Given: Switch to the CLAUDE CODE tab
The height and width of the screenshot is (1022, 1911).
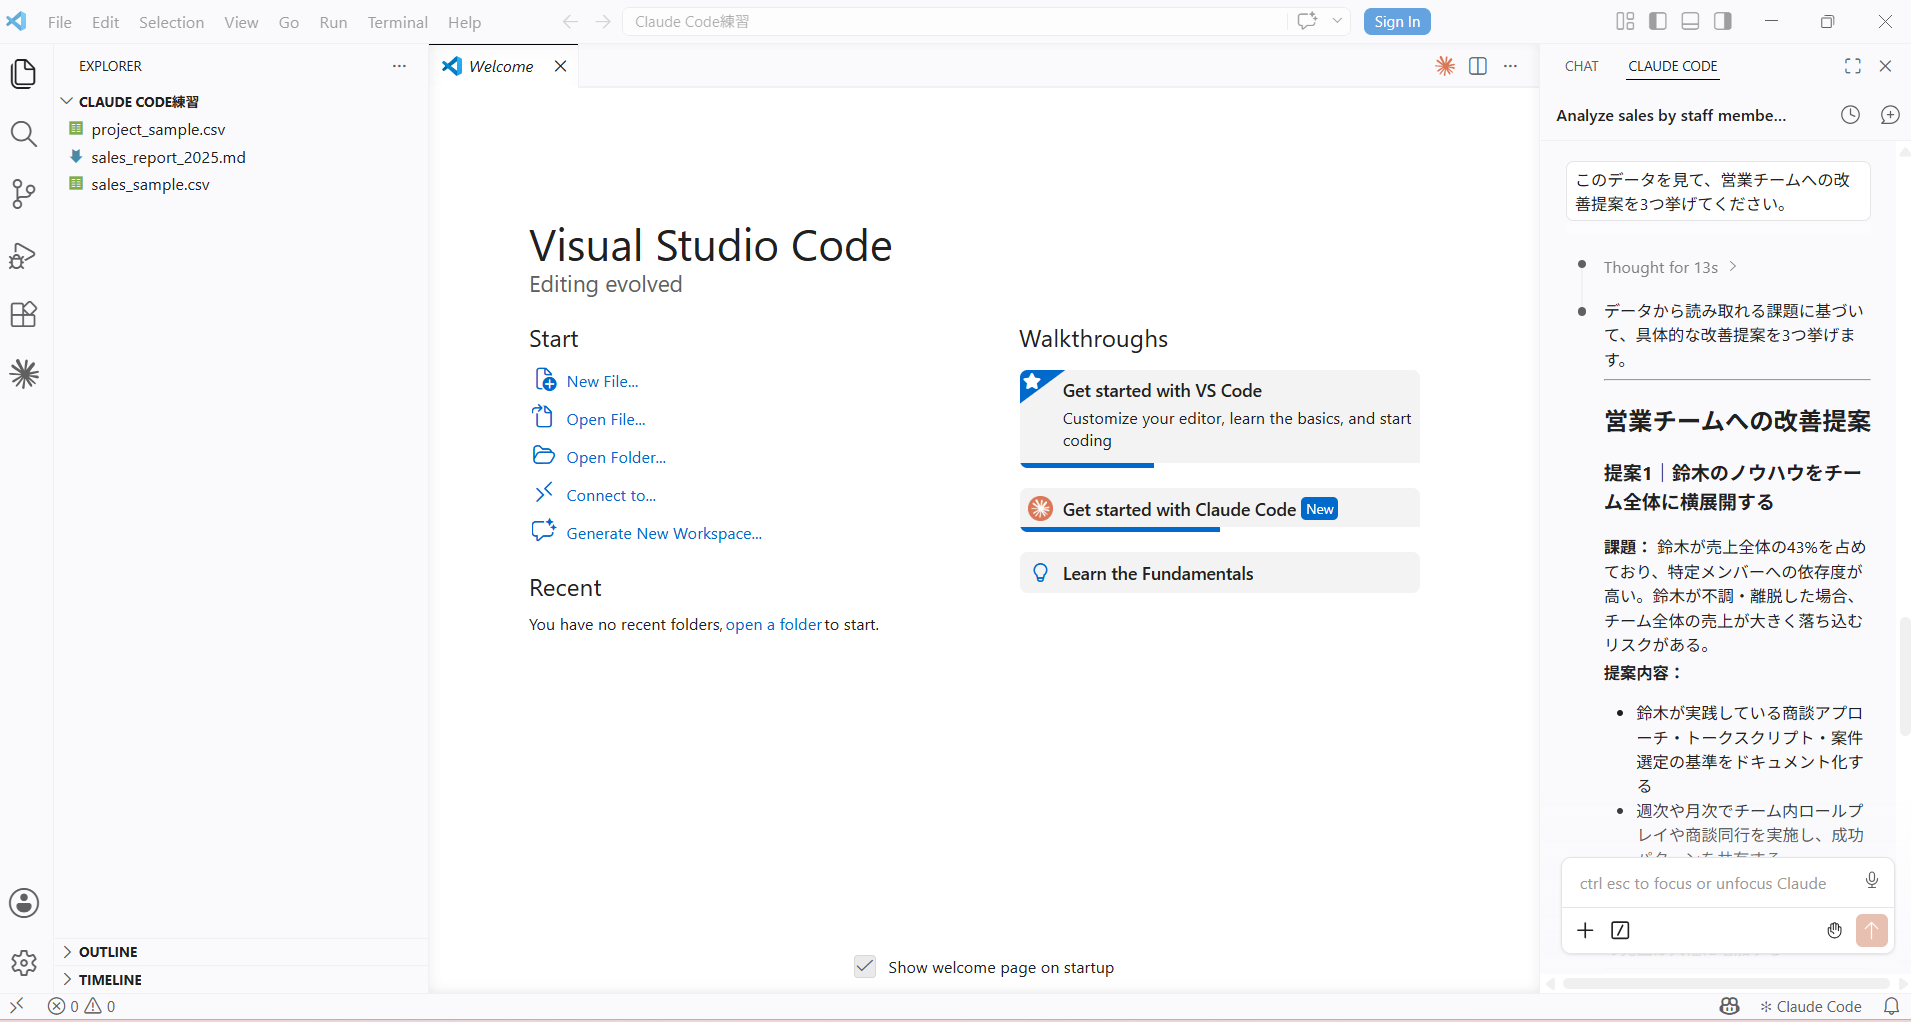Looking at the screenshot, I should (1672, 66).
